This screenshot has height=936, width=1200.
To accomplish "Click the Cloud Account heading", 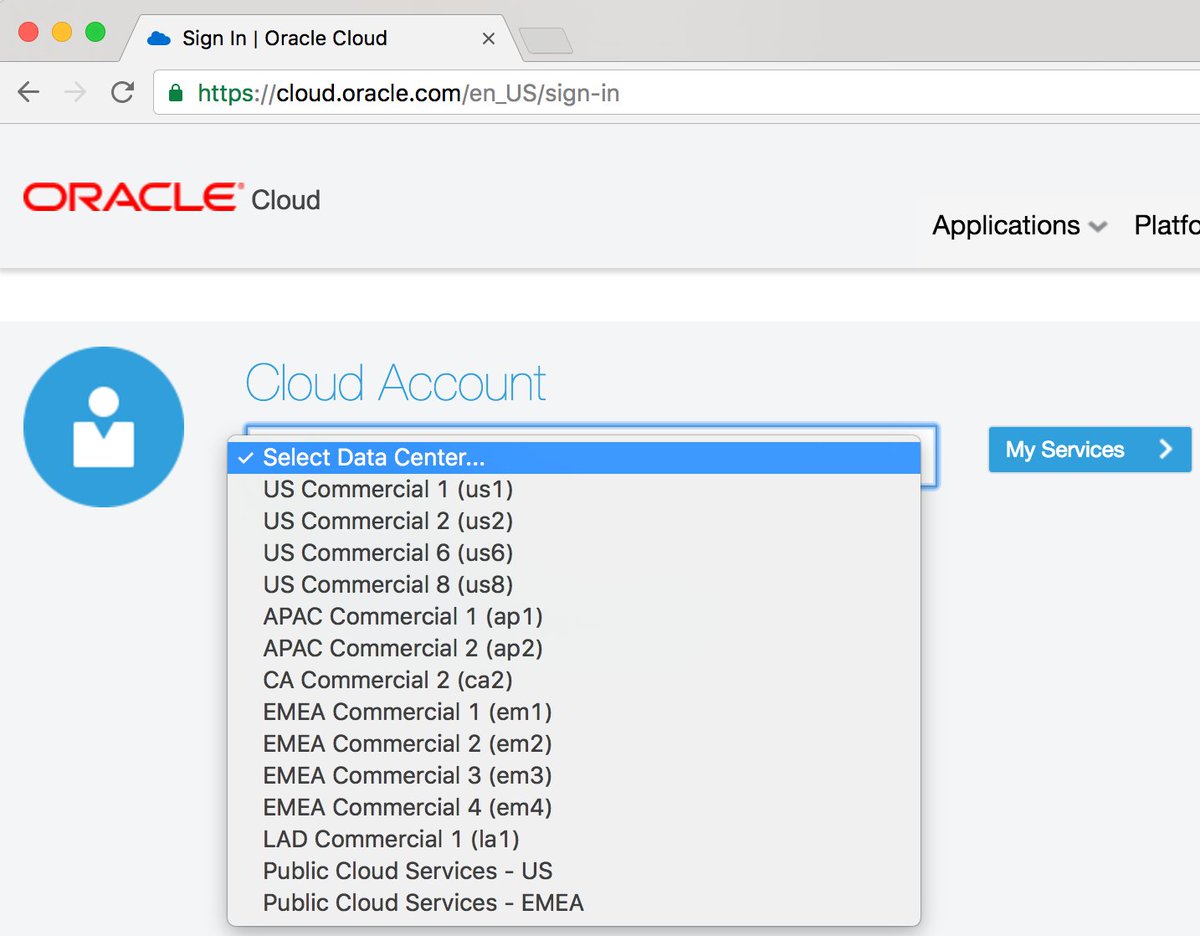I will point(396,383).
